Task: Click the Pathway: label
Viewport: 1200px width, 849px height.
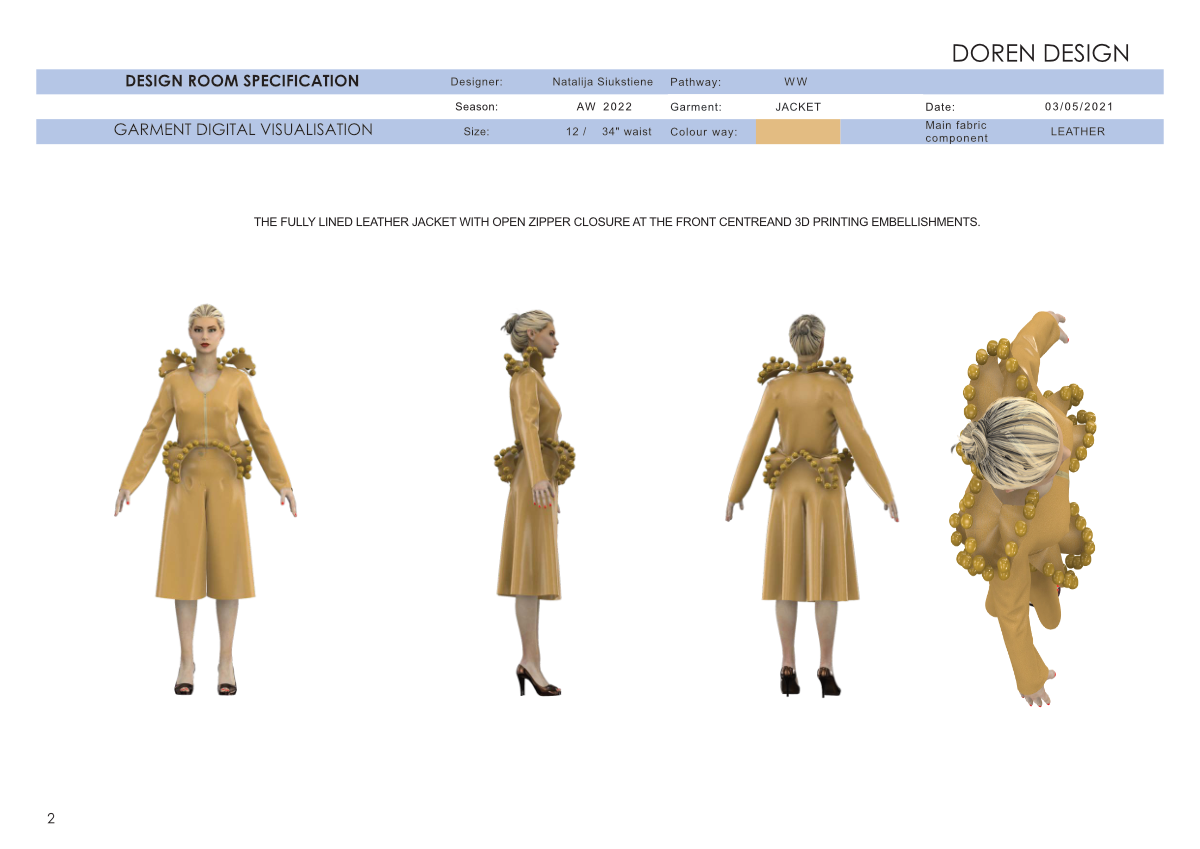Action: (x=695, y=82)
